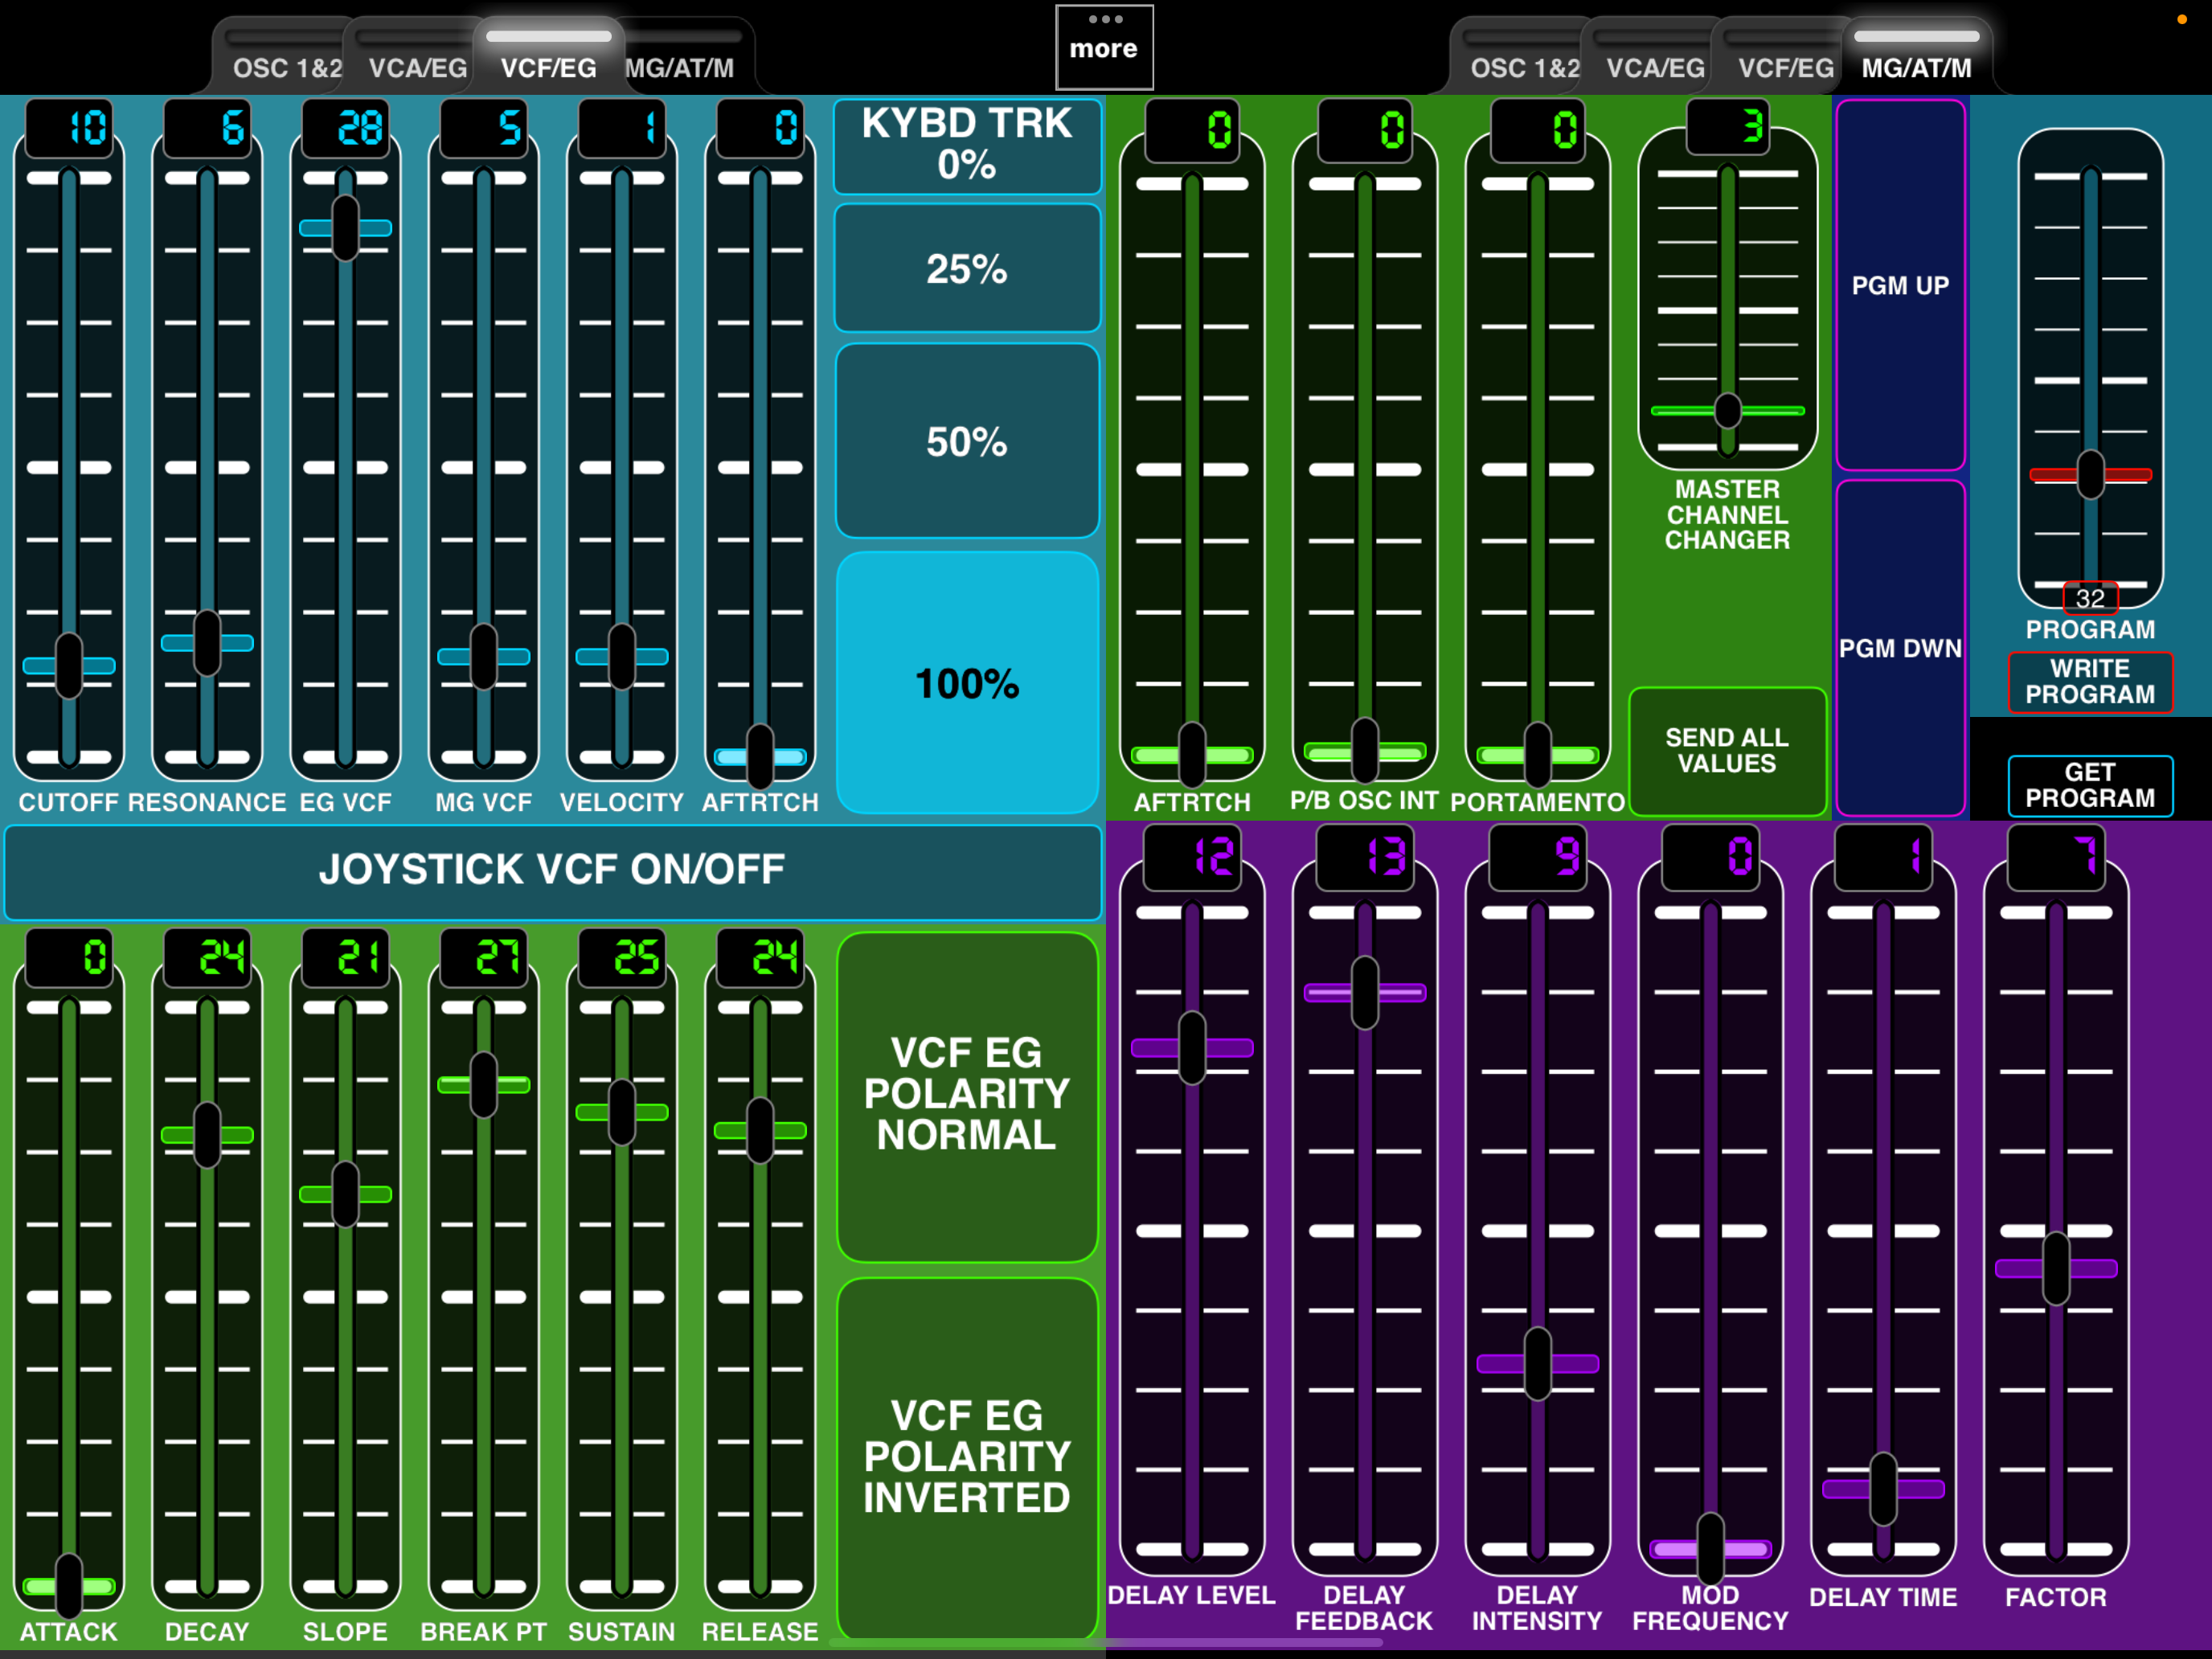Click the SUSTAIN slider handle
The height and width of the screenshot is (1659, 2212).
pyautogui.click(x=621, y=1112)
